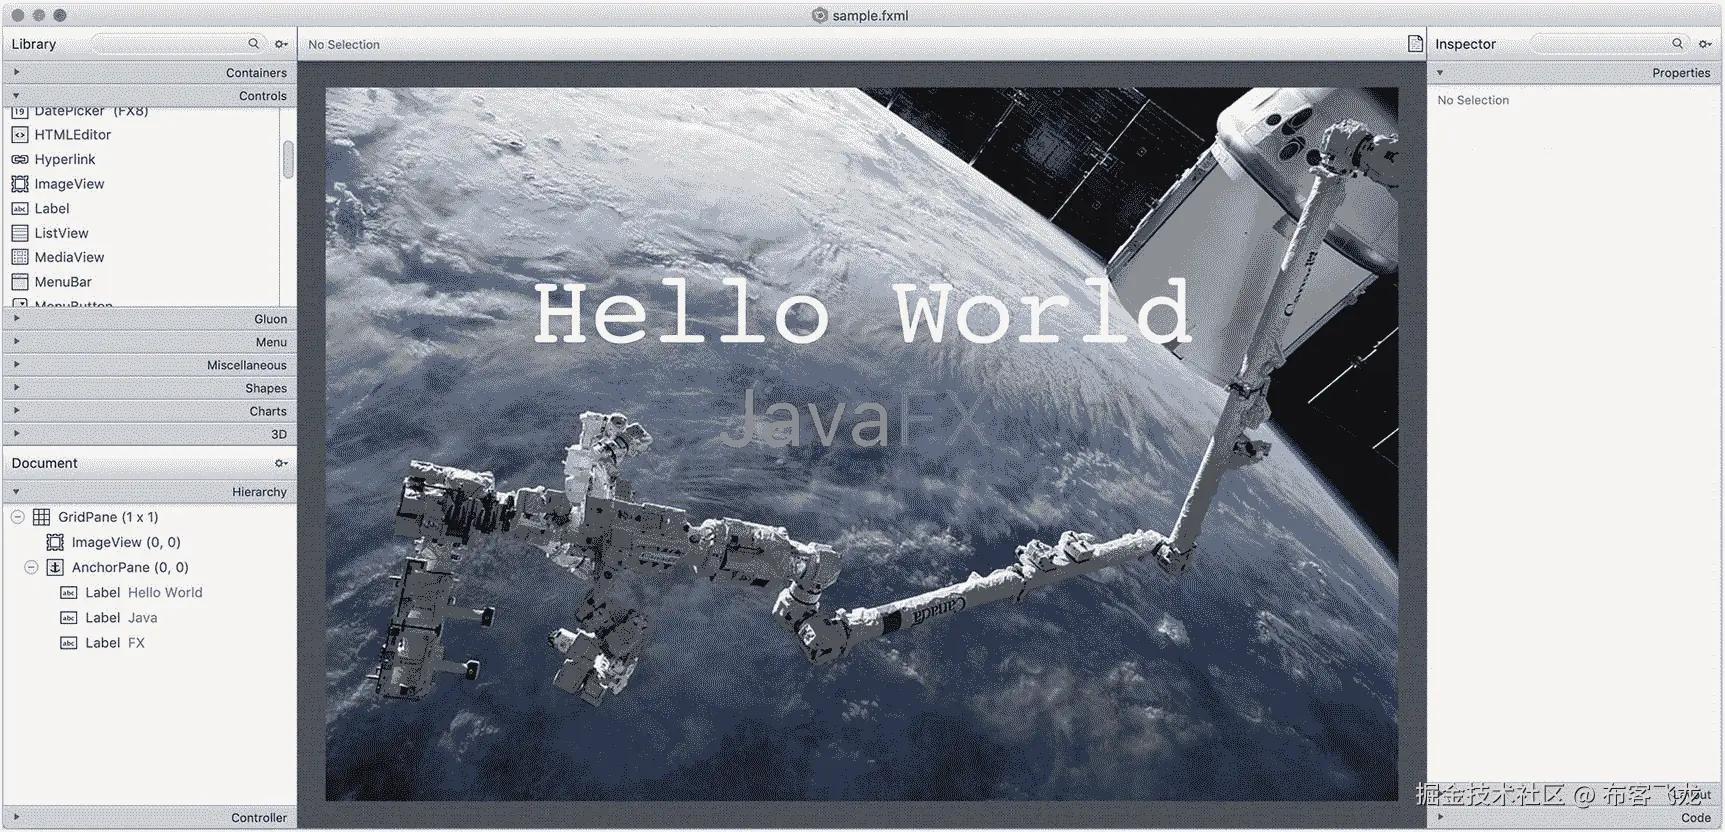Screen dimensions: 1725x832
Task: Click MenuBar text in Library list
Action: tap(63, 282)
